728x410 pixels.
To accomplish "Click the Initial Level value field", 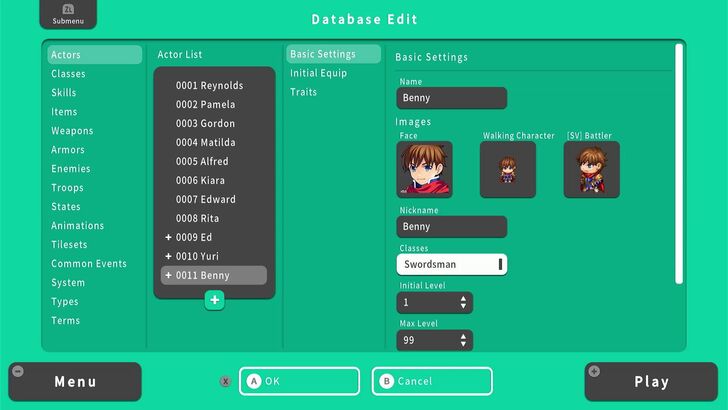I will coord(435,303).
